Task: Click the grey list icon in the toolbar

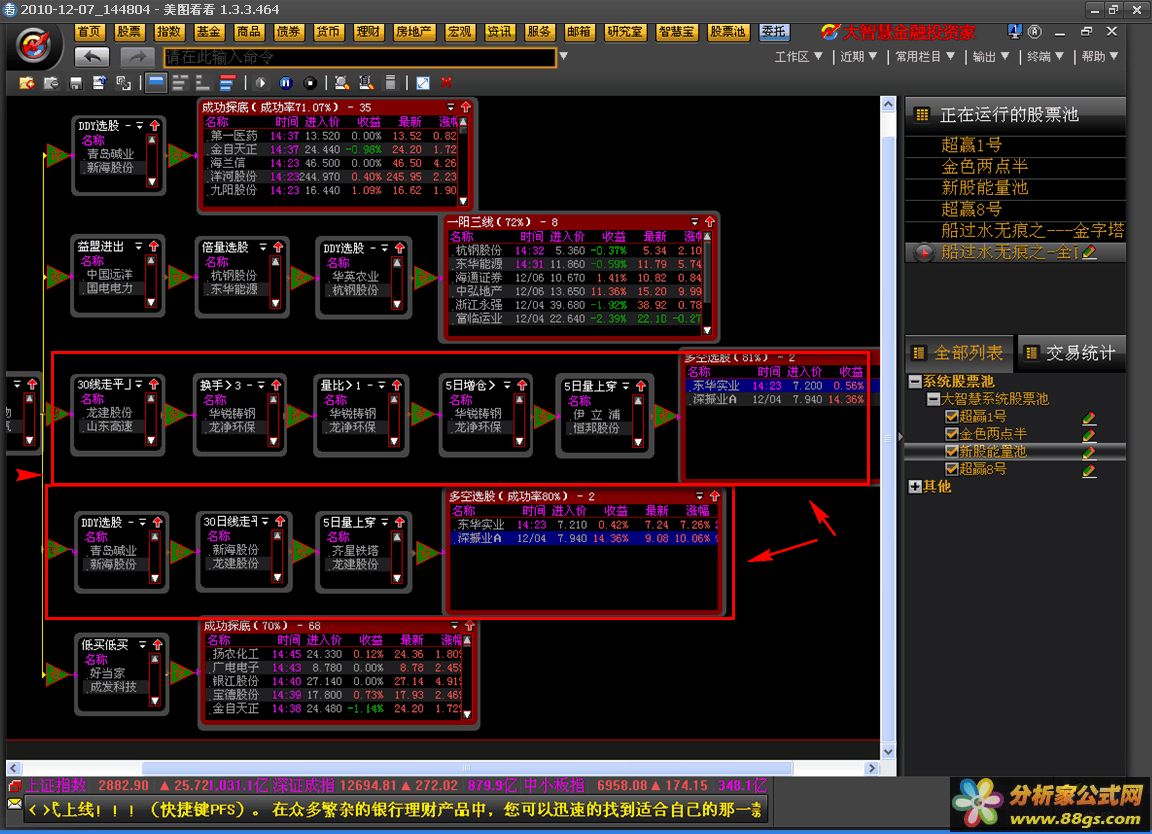Action: [391, 83]
